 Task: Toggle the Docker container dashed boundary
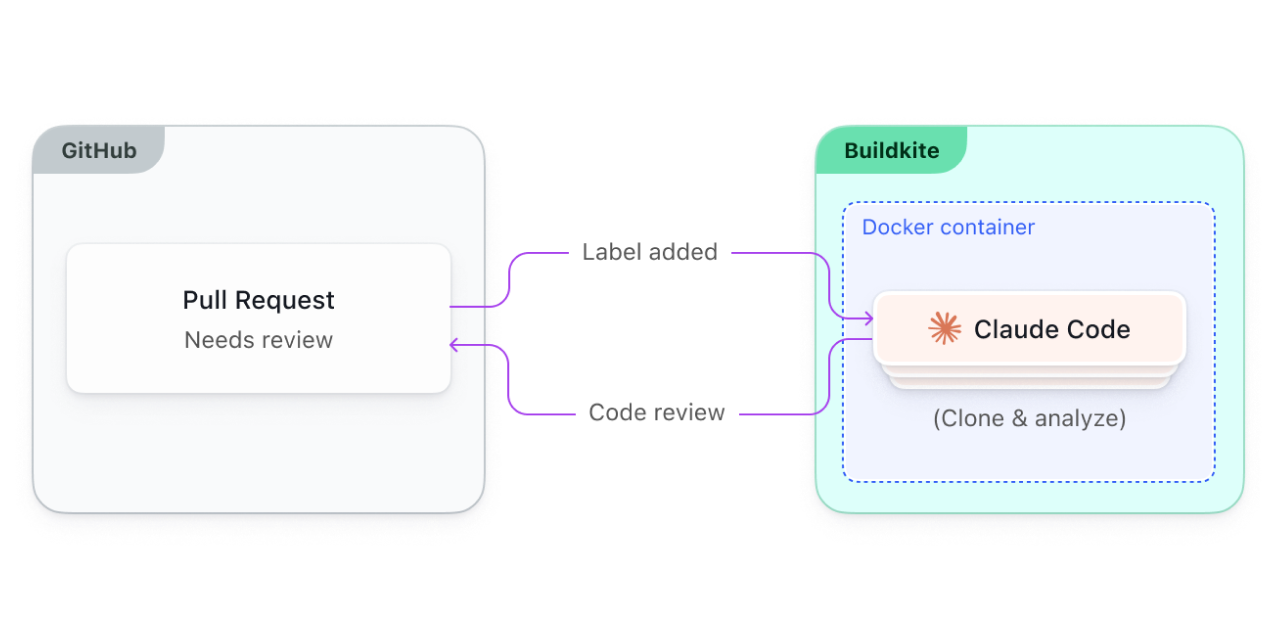1029,203
